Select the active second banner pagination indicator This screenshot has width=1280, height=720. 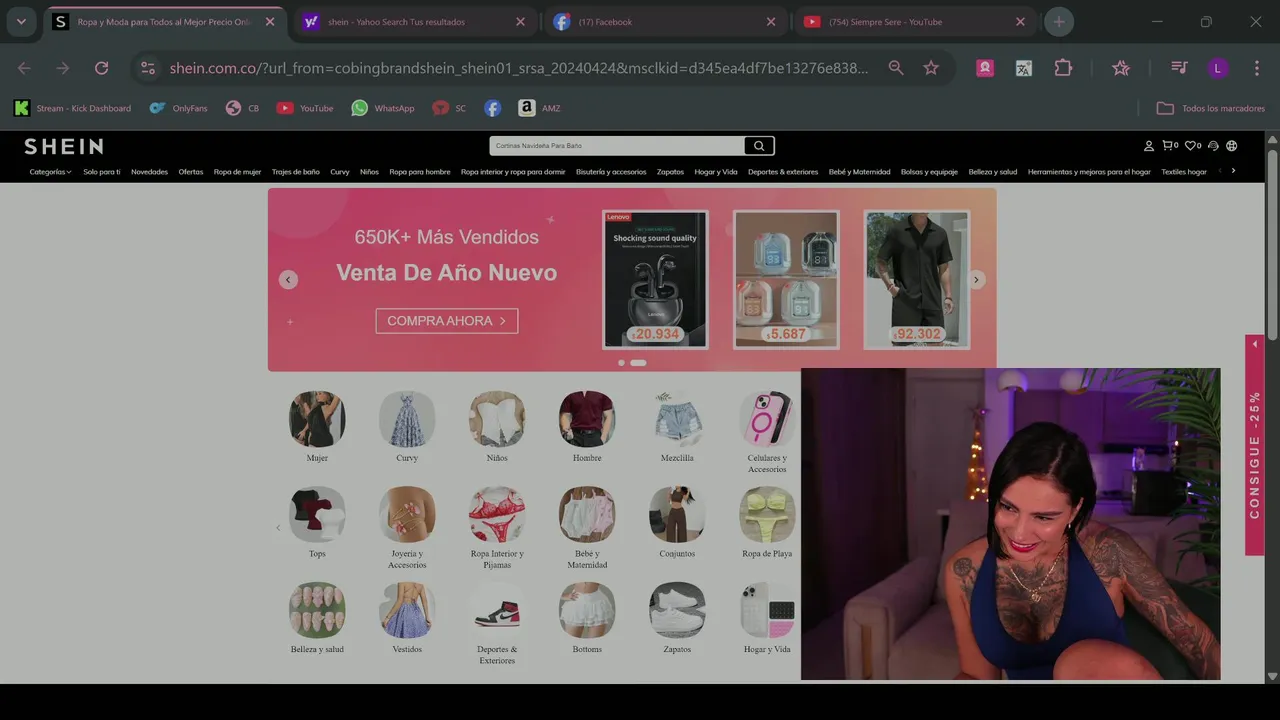(x=638, y=363)
